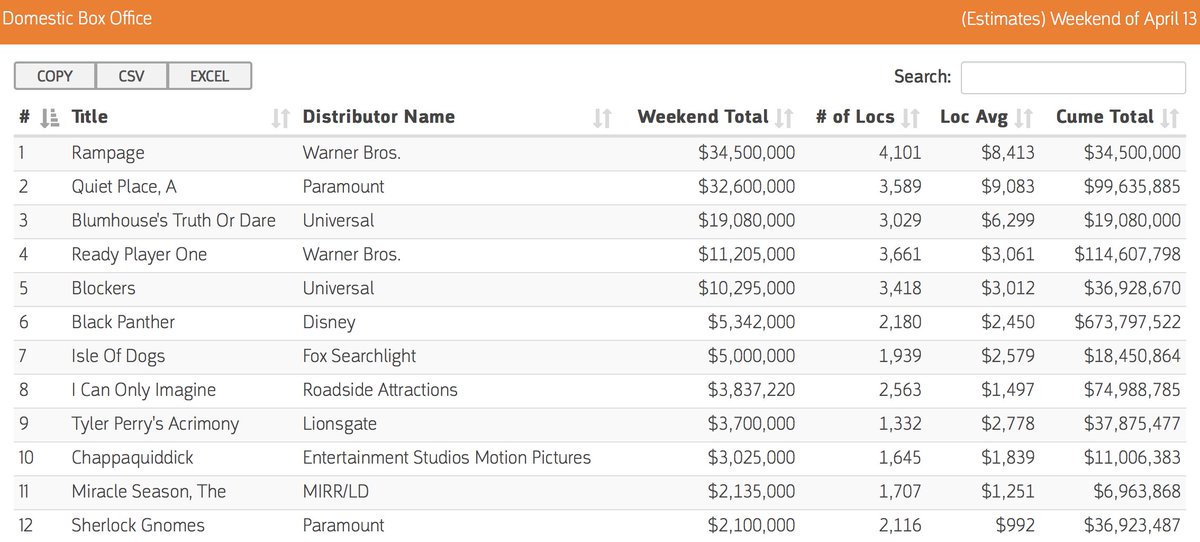Click Fox Searchlight distributor cell

[x=359, y=356]
